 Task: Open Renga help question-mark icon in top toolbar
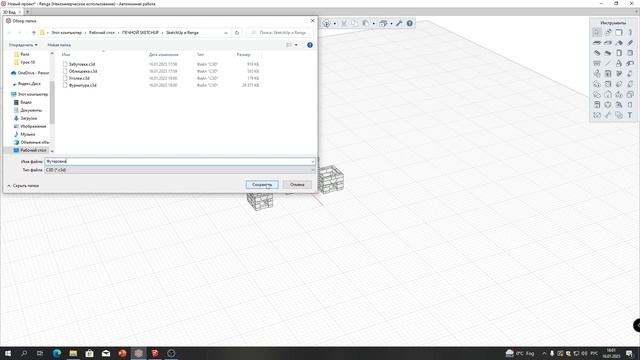pos(409,23)
